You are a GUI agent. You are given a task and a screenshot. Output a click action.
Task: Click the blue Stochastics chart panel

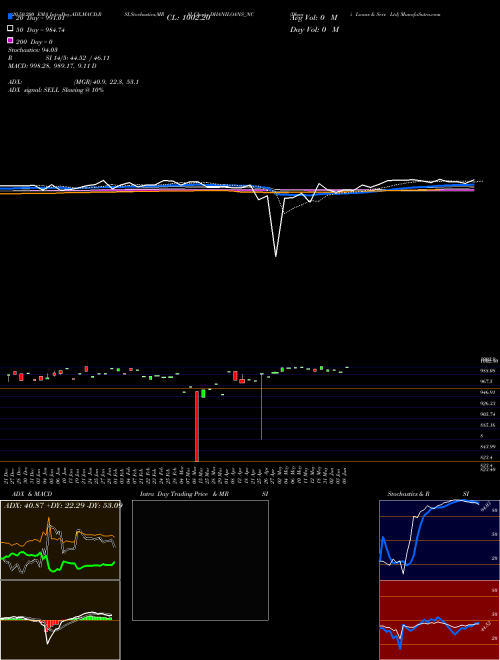click(x=439, y=540)
